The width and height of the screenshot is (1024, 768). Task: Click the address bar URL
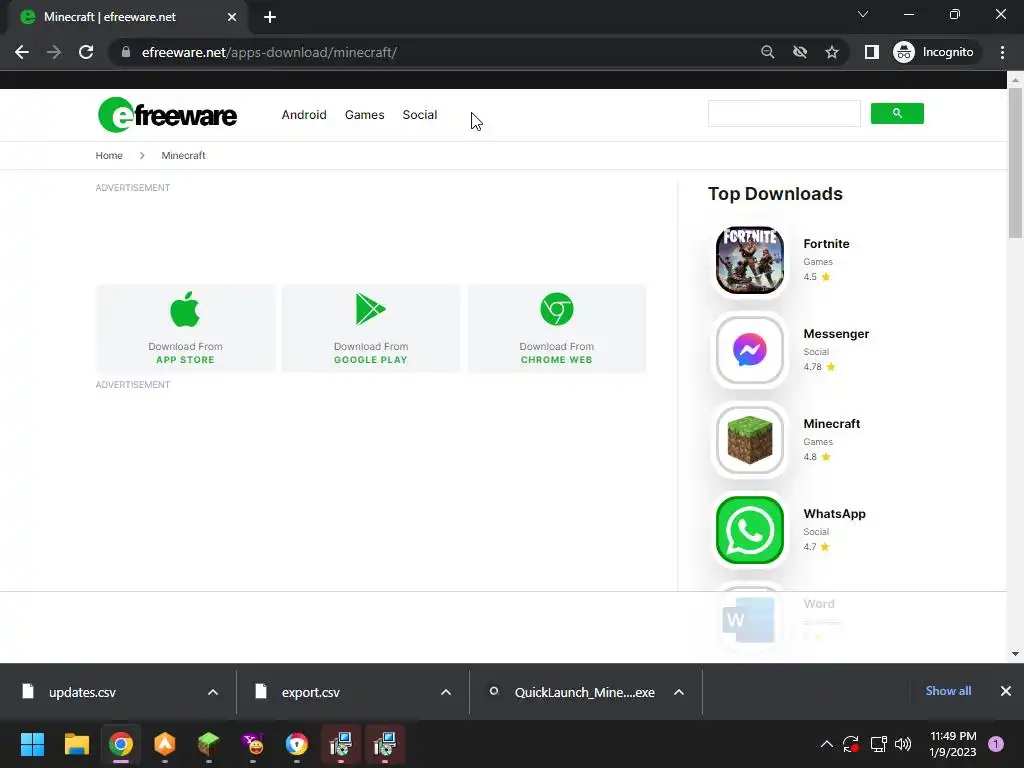point(269,52)
